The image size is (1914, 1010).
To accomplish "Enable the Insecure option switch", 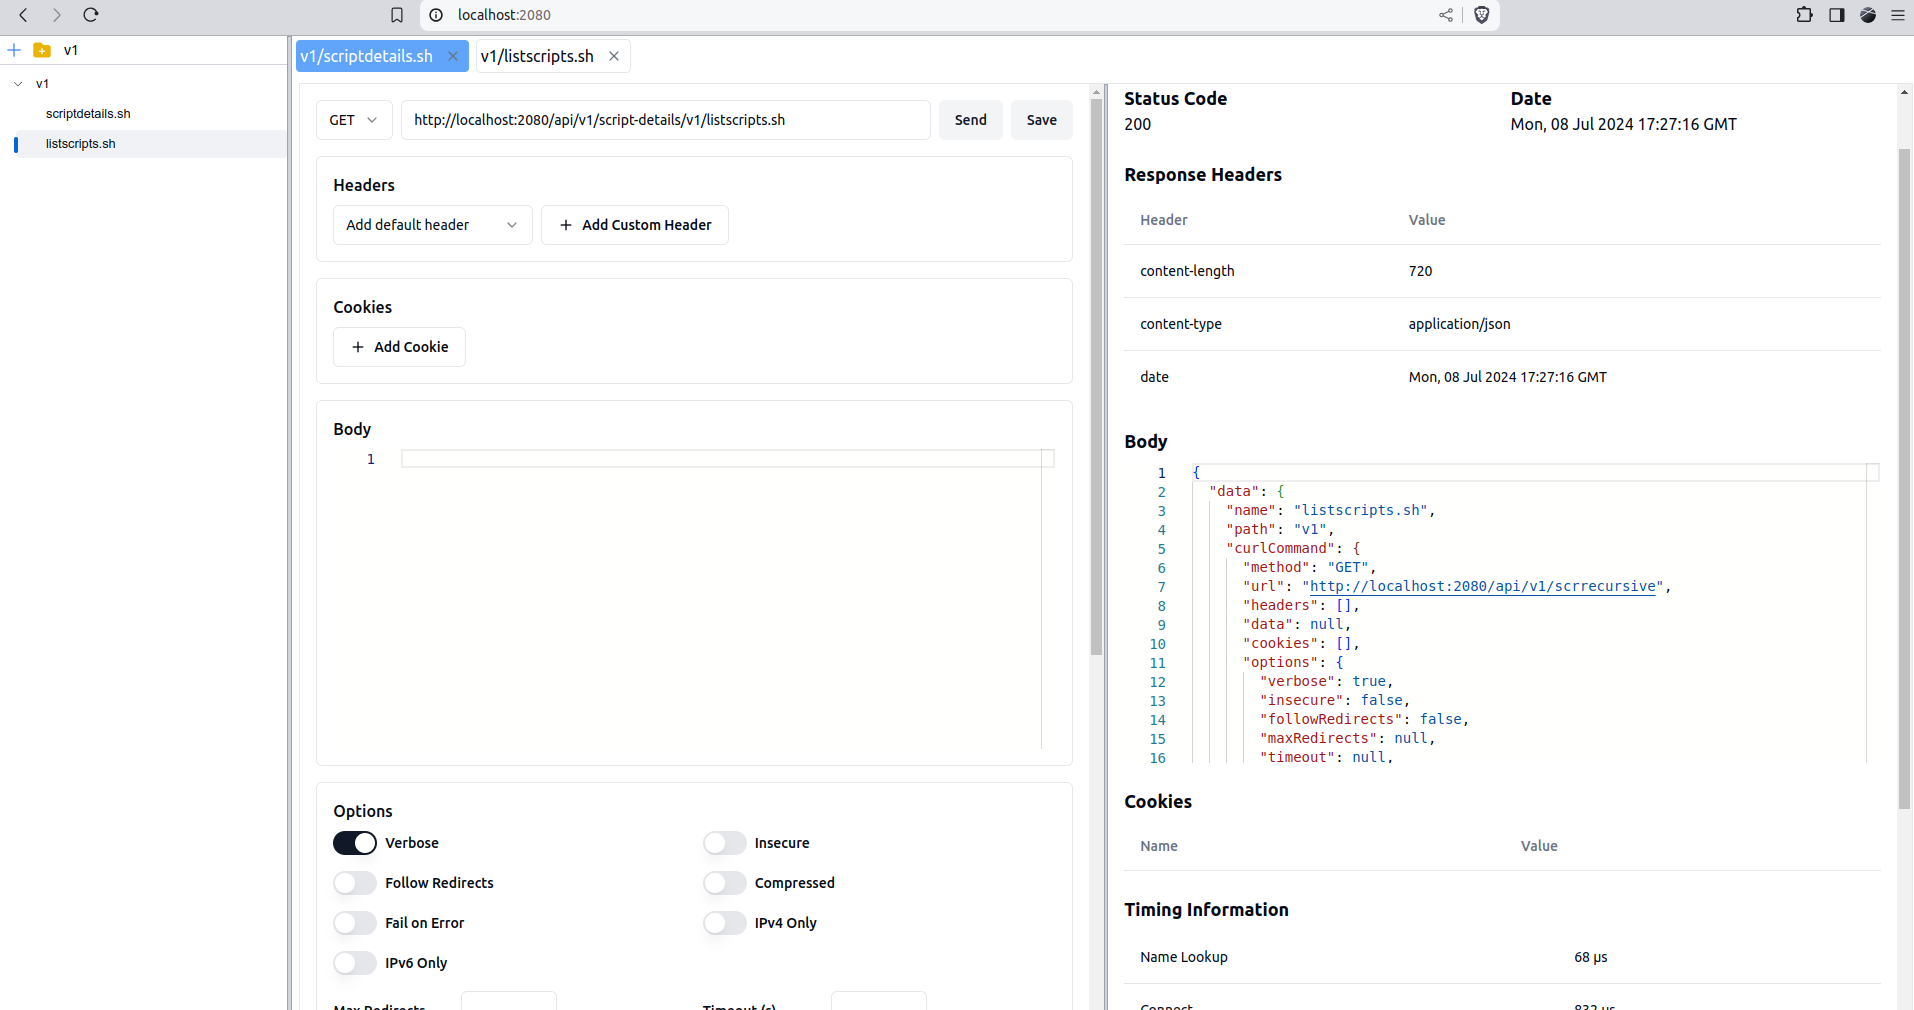I will coord(724,843).
